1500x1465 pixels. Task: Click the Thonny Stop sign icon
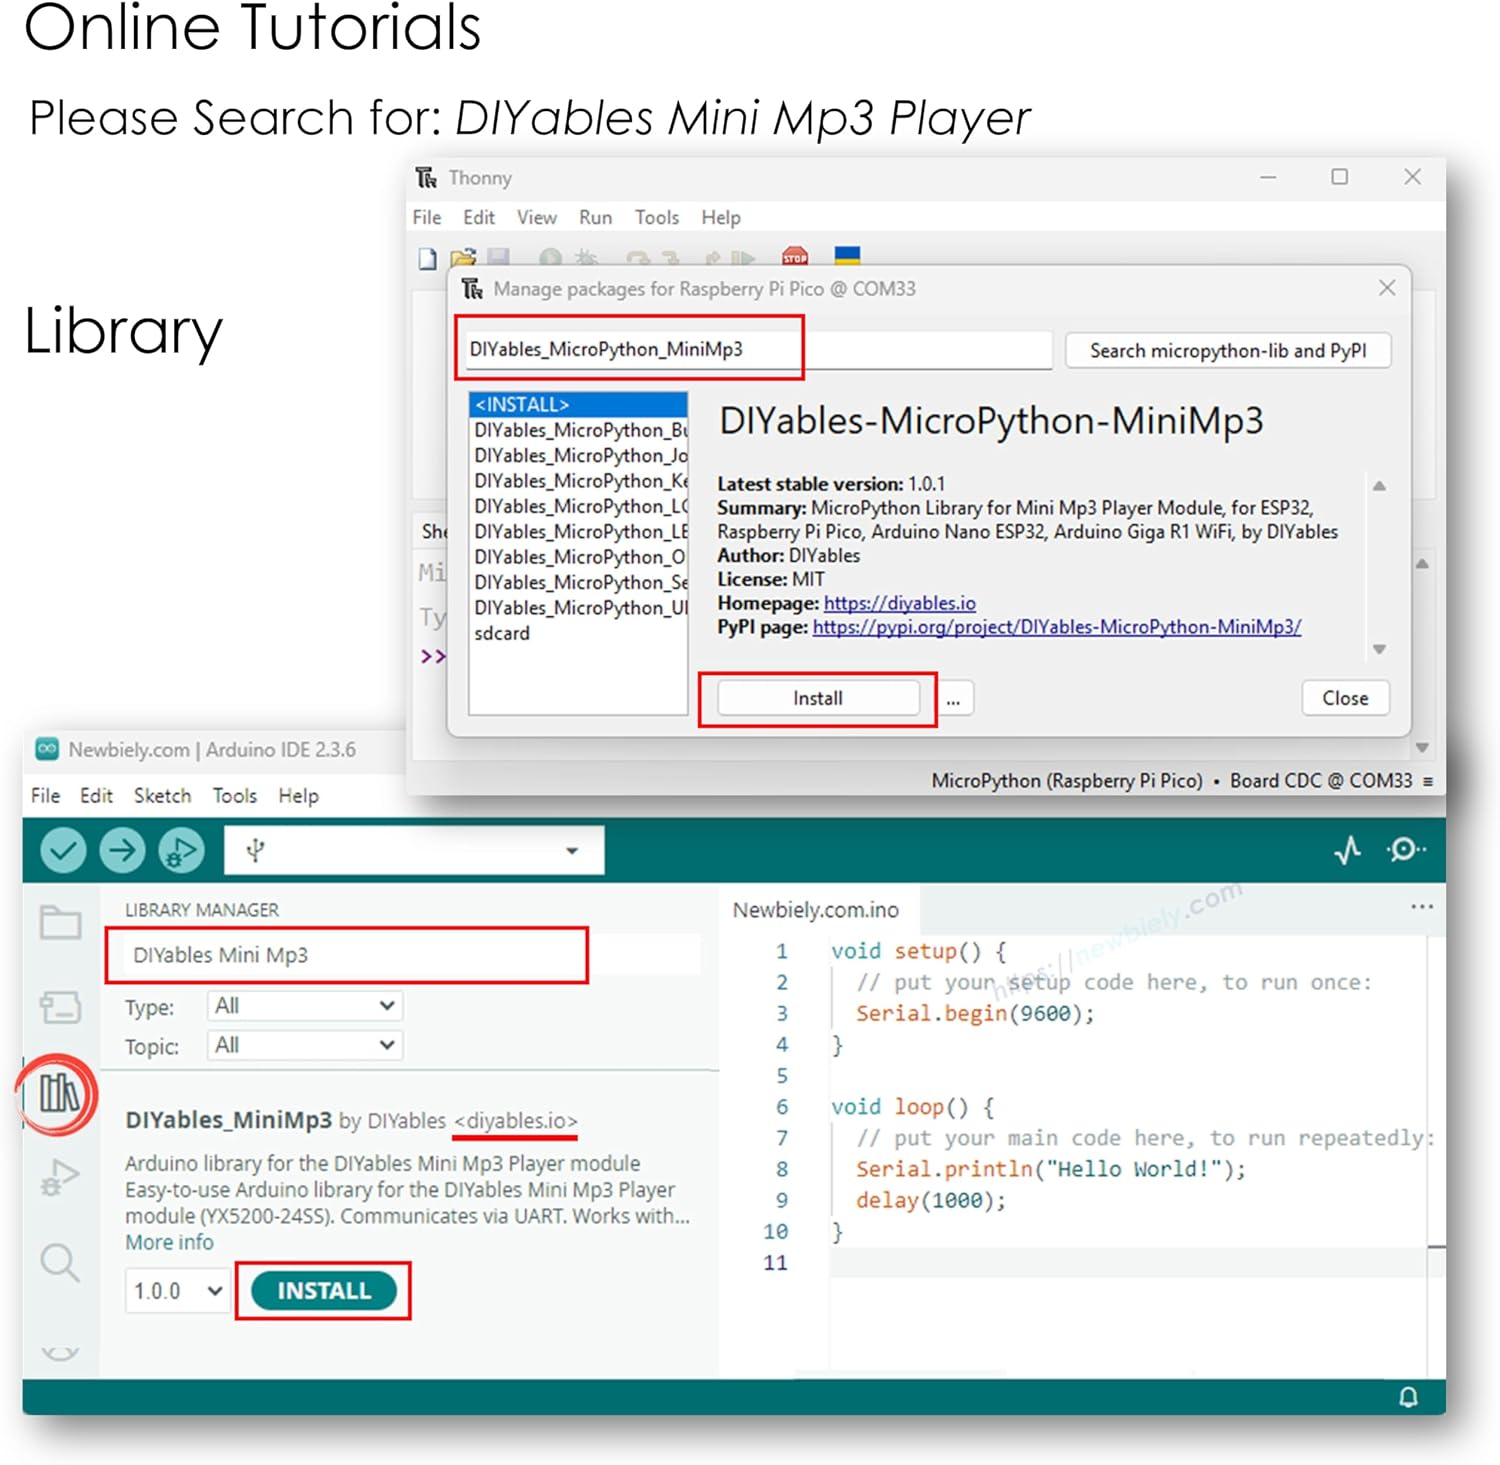[x=795, y=257]
